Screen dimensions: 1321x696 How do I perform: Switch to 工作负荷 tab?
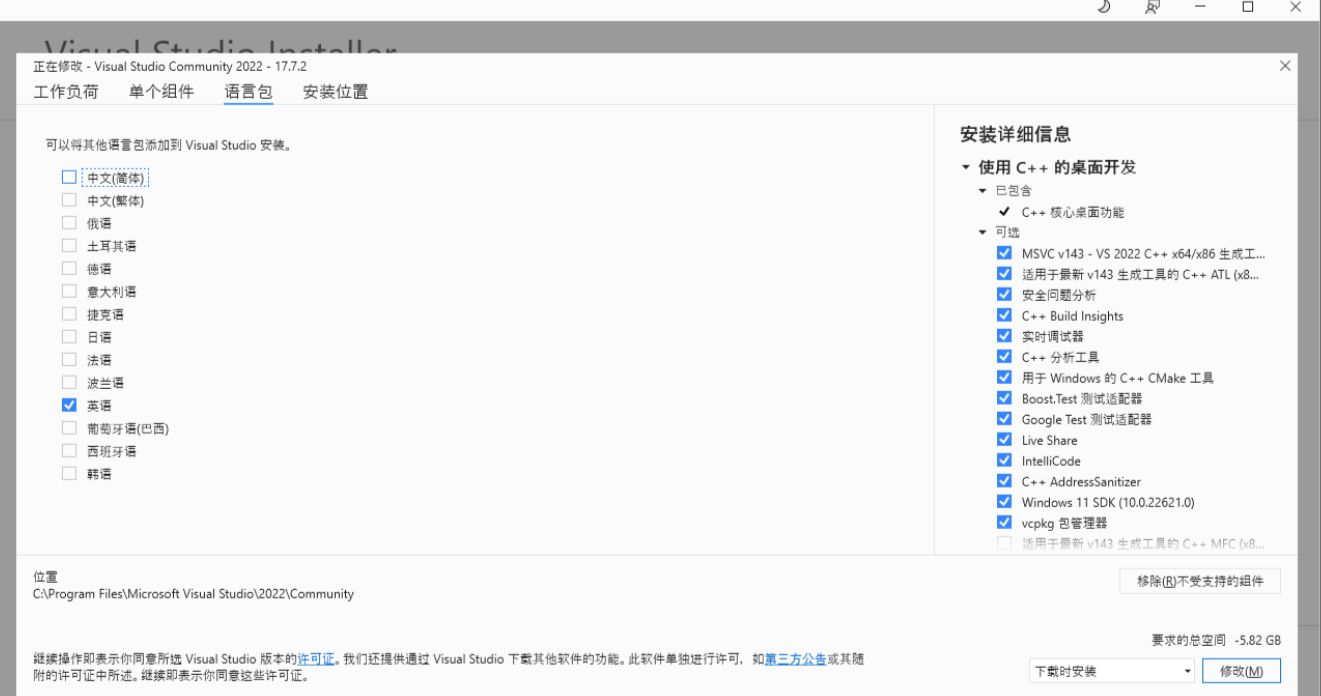66,92
